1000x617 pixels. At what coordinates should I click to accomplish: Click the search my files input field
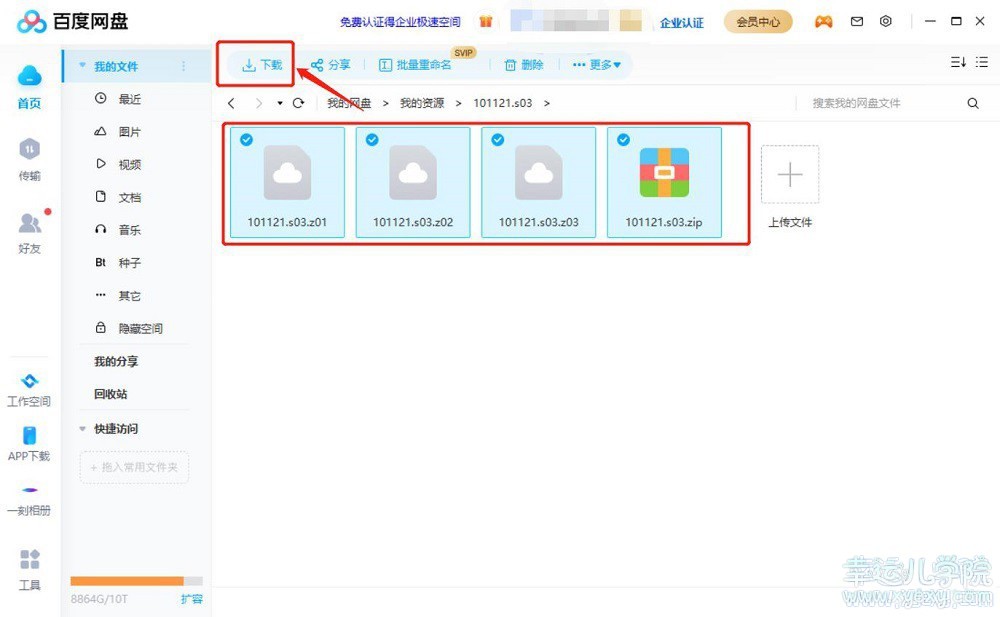click(880, 103)
